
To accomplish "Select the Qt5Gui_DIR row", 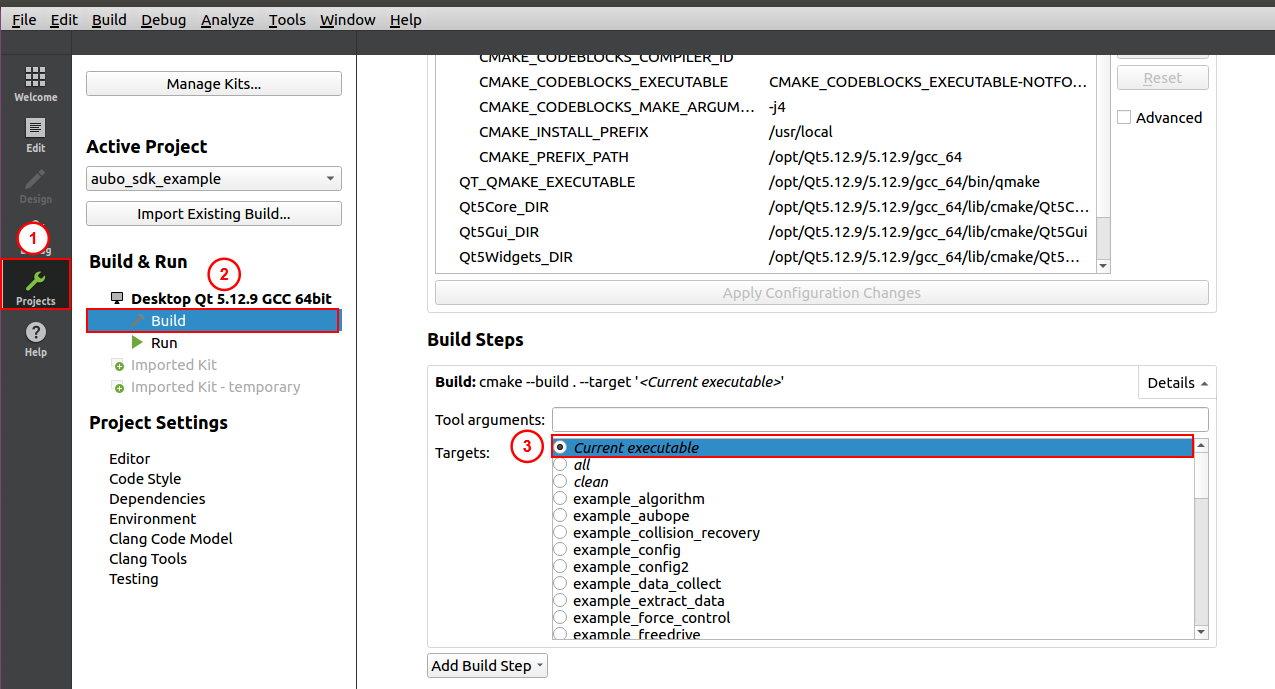I will click(766, 232).
